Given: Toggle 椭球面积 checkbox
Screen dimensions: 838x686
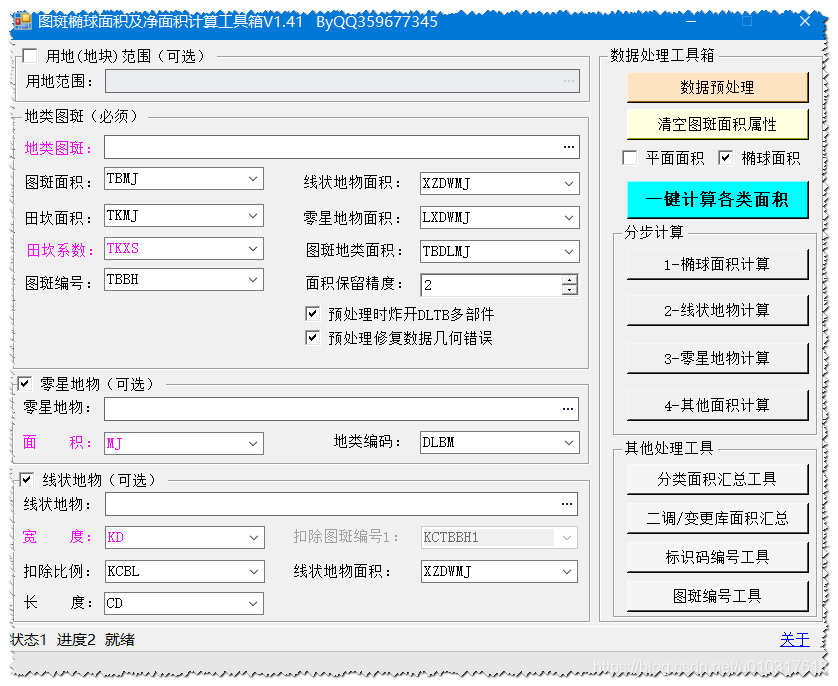Looking at the screenshot, I should coord(725,158).
